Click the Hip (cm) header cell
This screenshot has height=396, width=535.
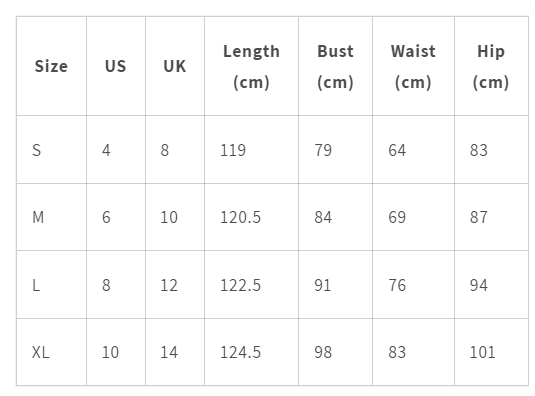[x=491, y=67]
